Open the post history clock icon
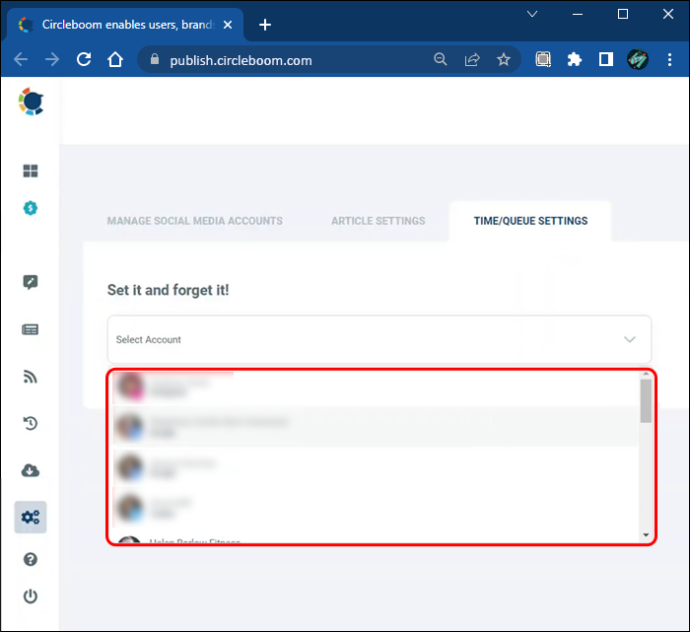Image resolution: width=690 pixels, height=632 pixels. (30, 423)
